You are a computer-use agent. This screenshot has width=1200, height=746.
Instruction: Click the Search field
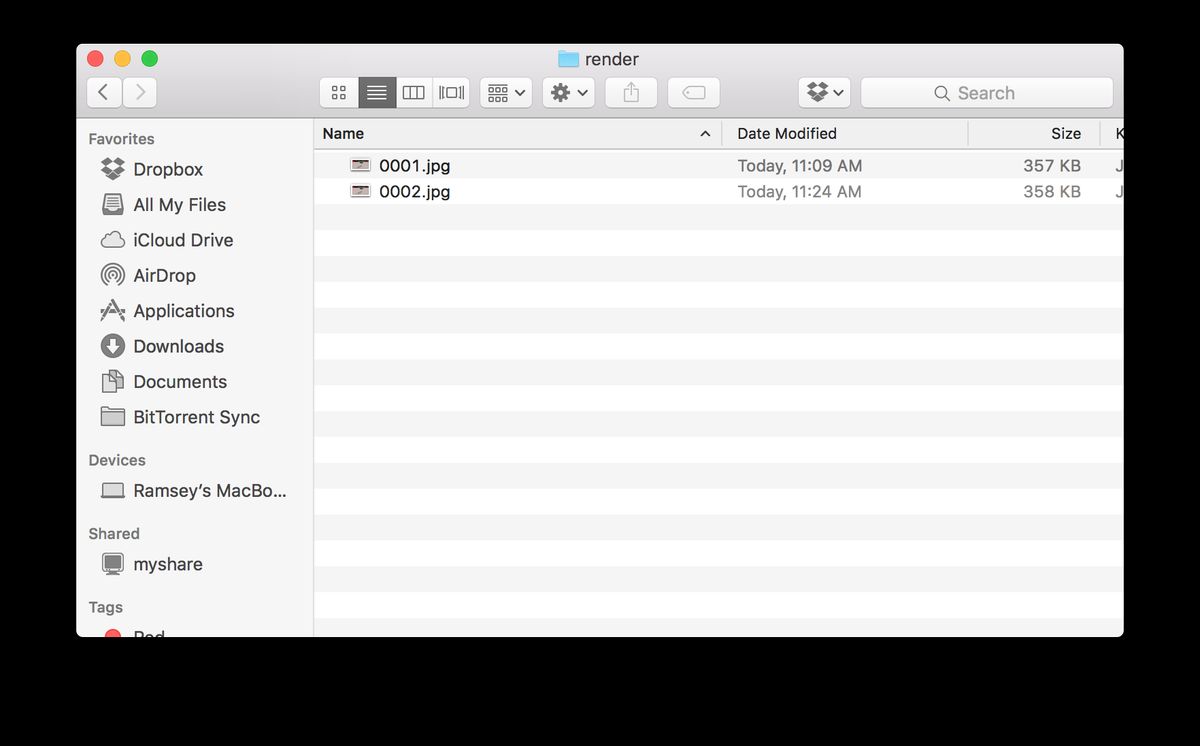[986, 93]
